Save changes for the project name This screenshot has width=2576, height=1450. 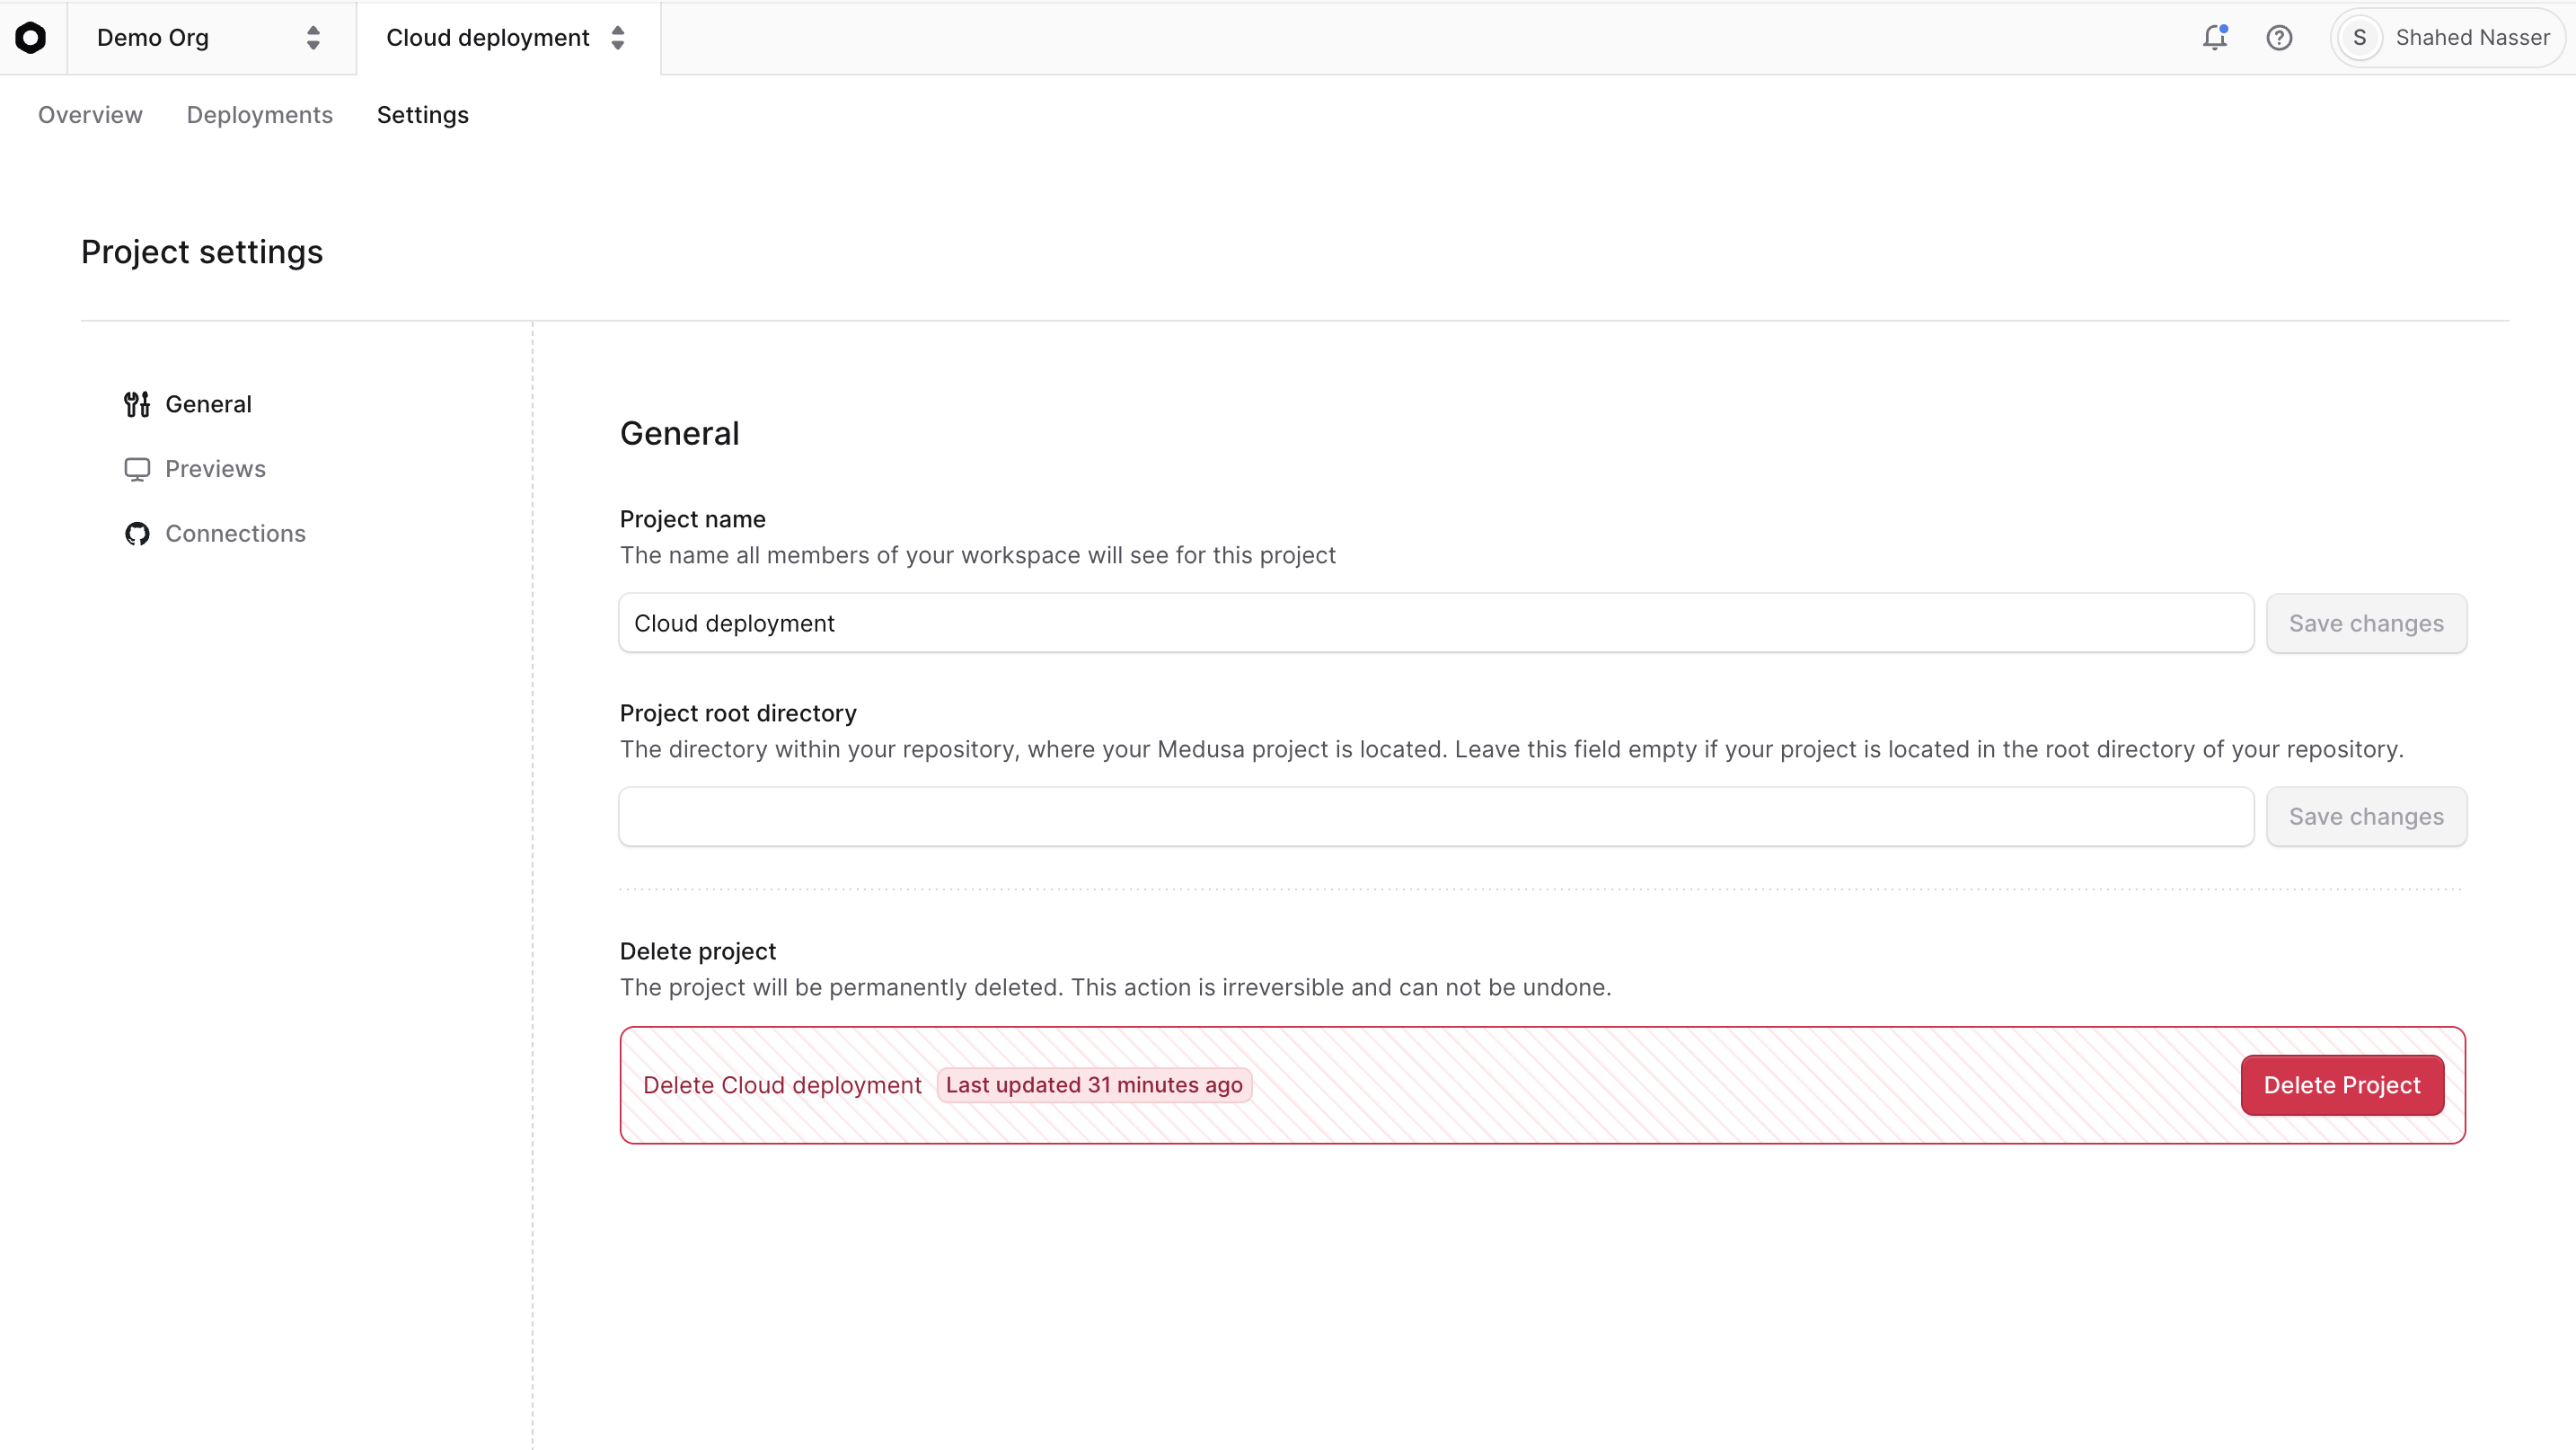point(2366,622)
